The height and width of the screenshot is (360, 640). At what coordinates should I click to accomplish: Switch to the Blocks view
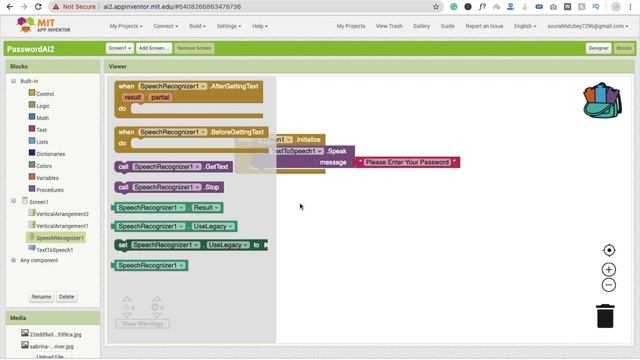click(x=624, y=48)
